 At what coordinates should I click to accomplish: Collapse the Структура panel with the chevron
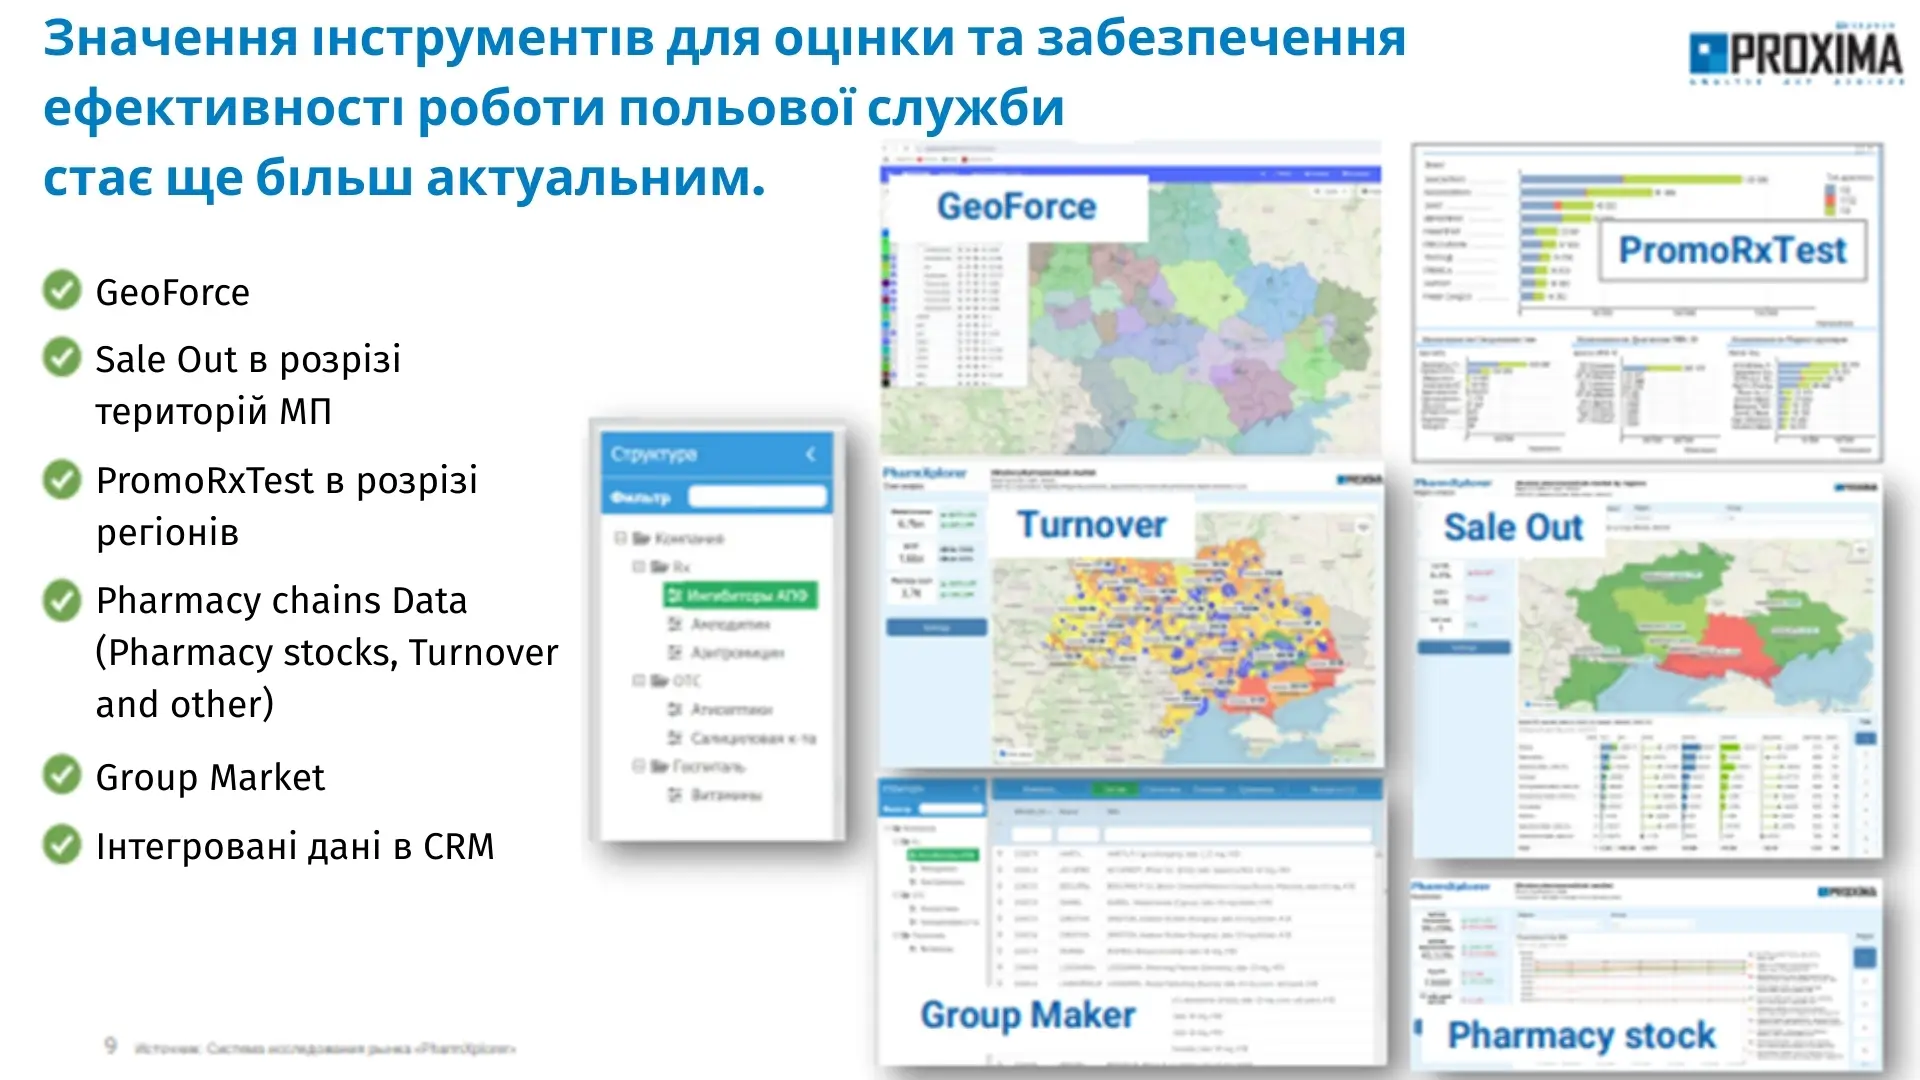coord(810,454)
